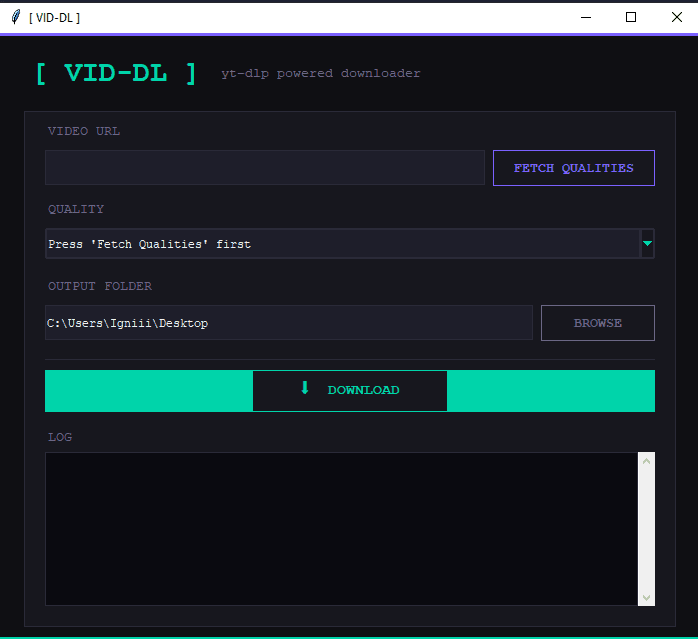Focus the Video URL input field
The height and width of the screenshot is (639, 698).
264,167
